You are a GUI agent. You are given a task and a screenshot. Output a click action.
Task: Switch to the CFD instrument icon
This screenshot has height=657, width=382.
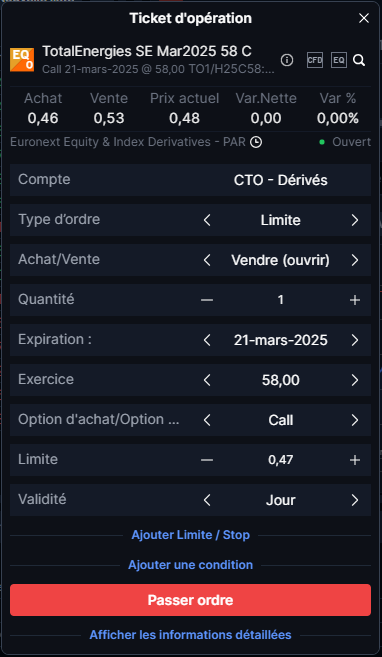(x=315, y=60)
